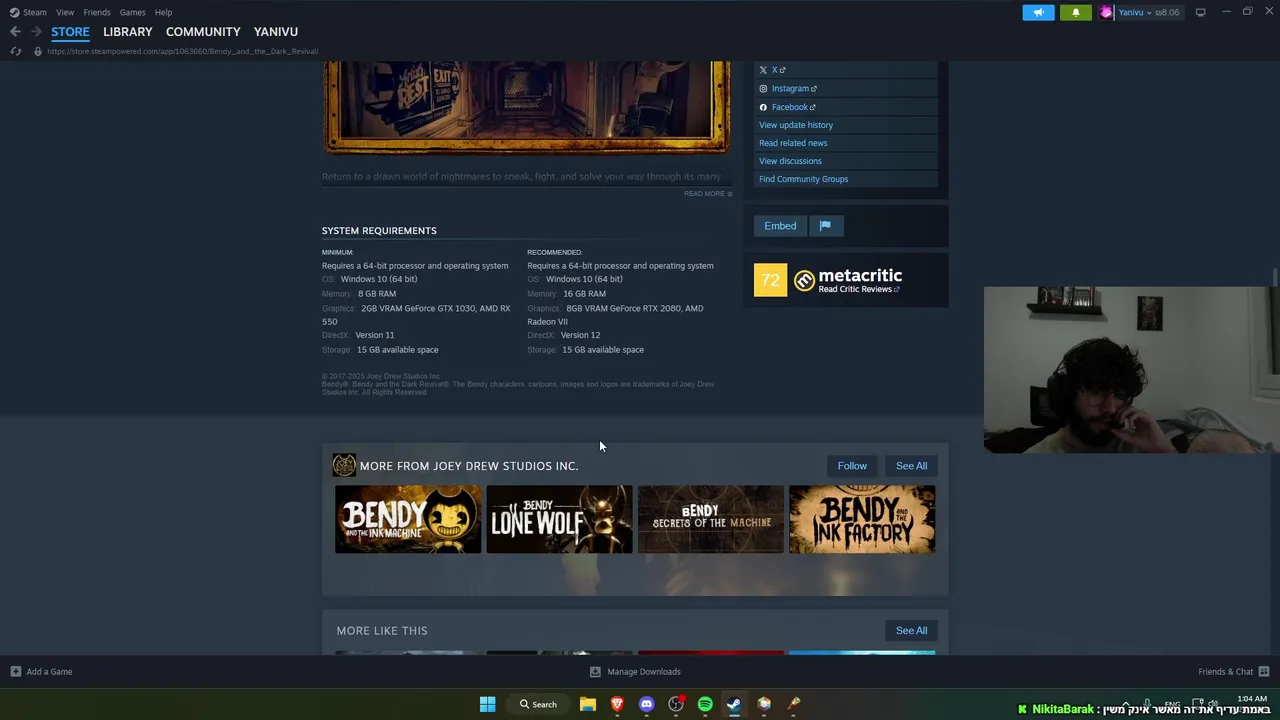Open the View menu
The width and height of the screenshot is (1280, 720).
(65, 12)
